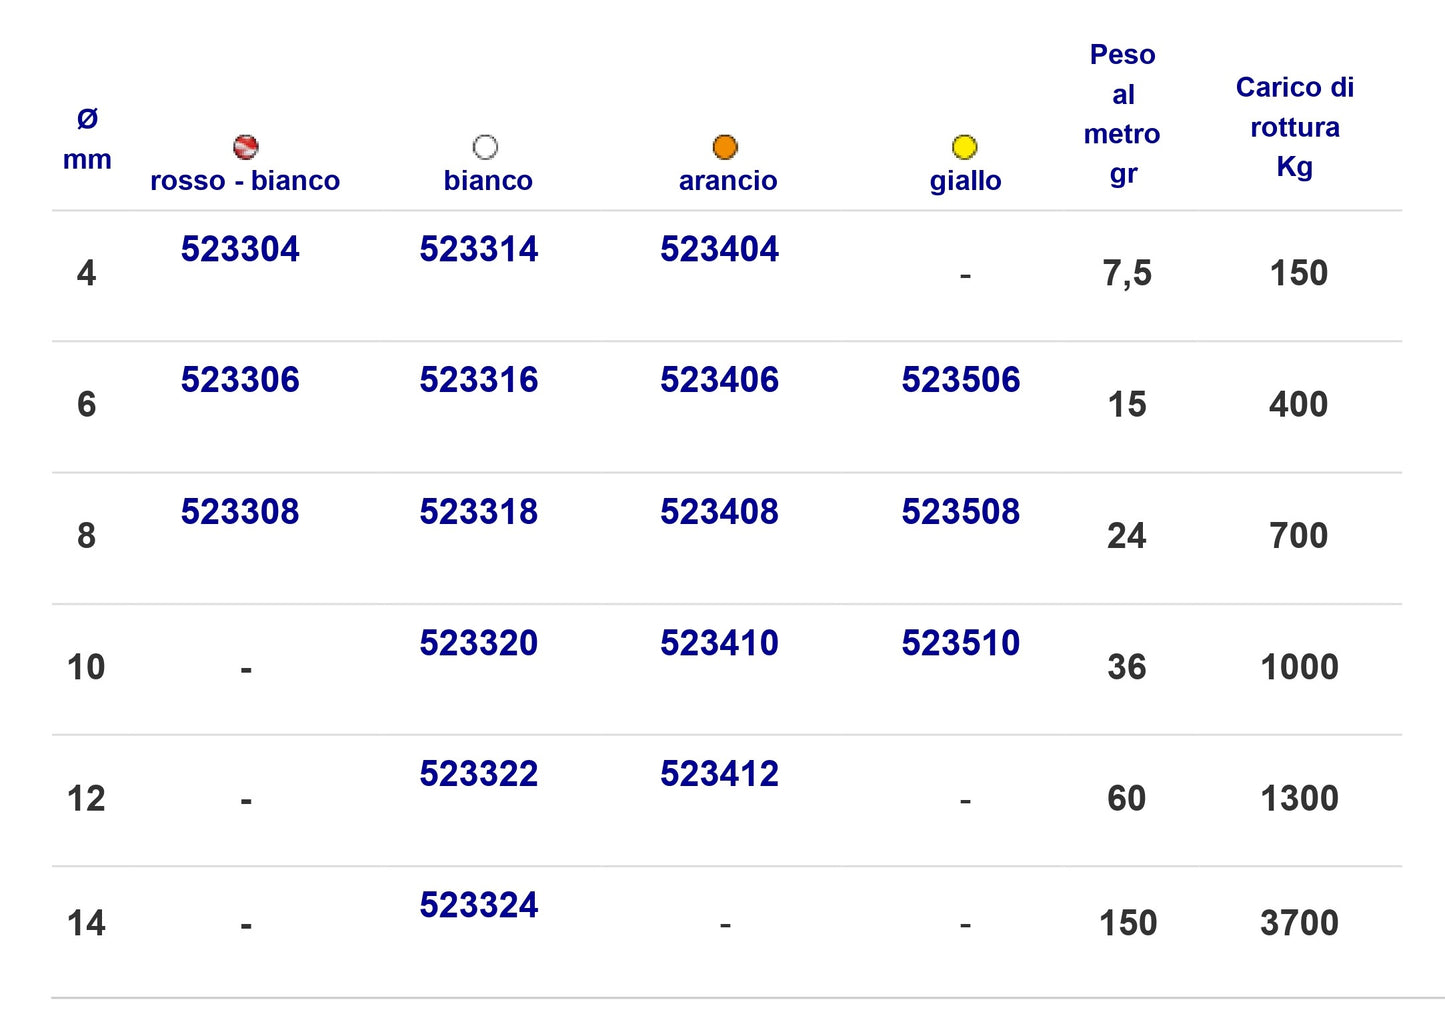This screenshot has height=1028, width=1445.
Task: Open yellow rope code 523510
Action: pos(961,643)
